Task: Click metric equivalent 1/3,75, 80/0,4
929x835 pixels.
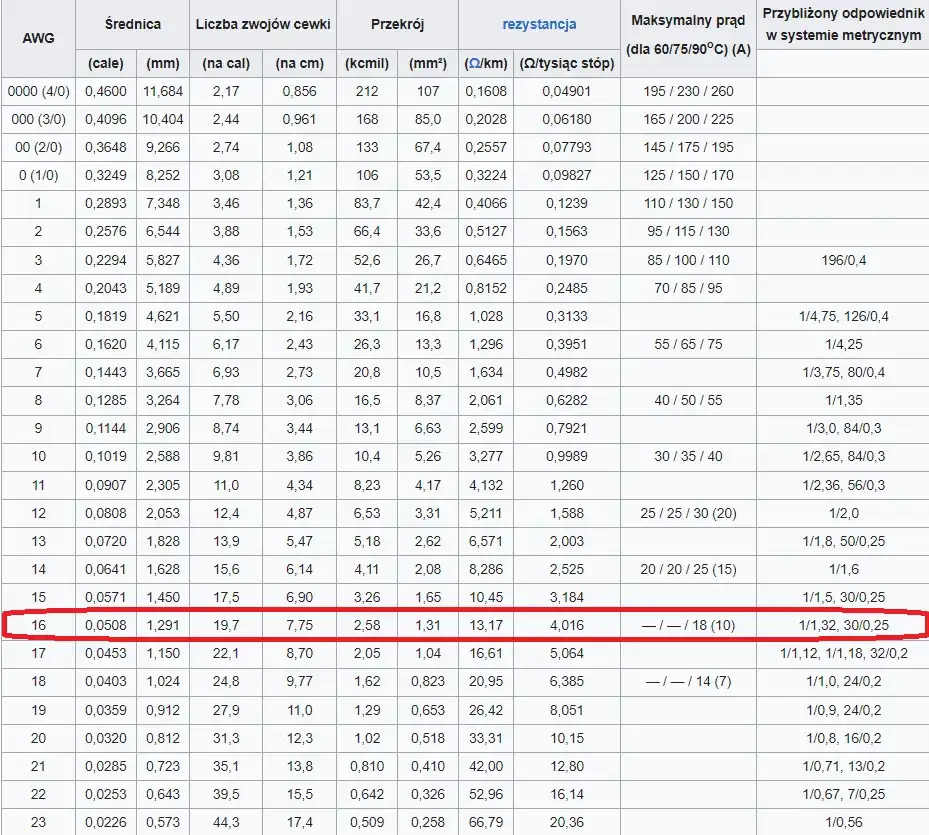Action: [x=844, y=372]
